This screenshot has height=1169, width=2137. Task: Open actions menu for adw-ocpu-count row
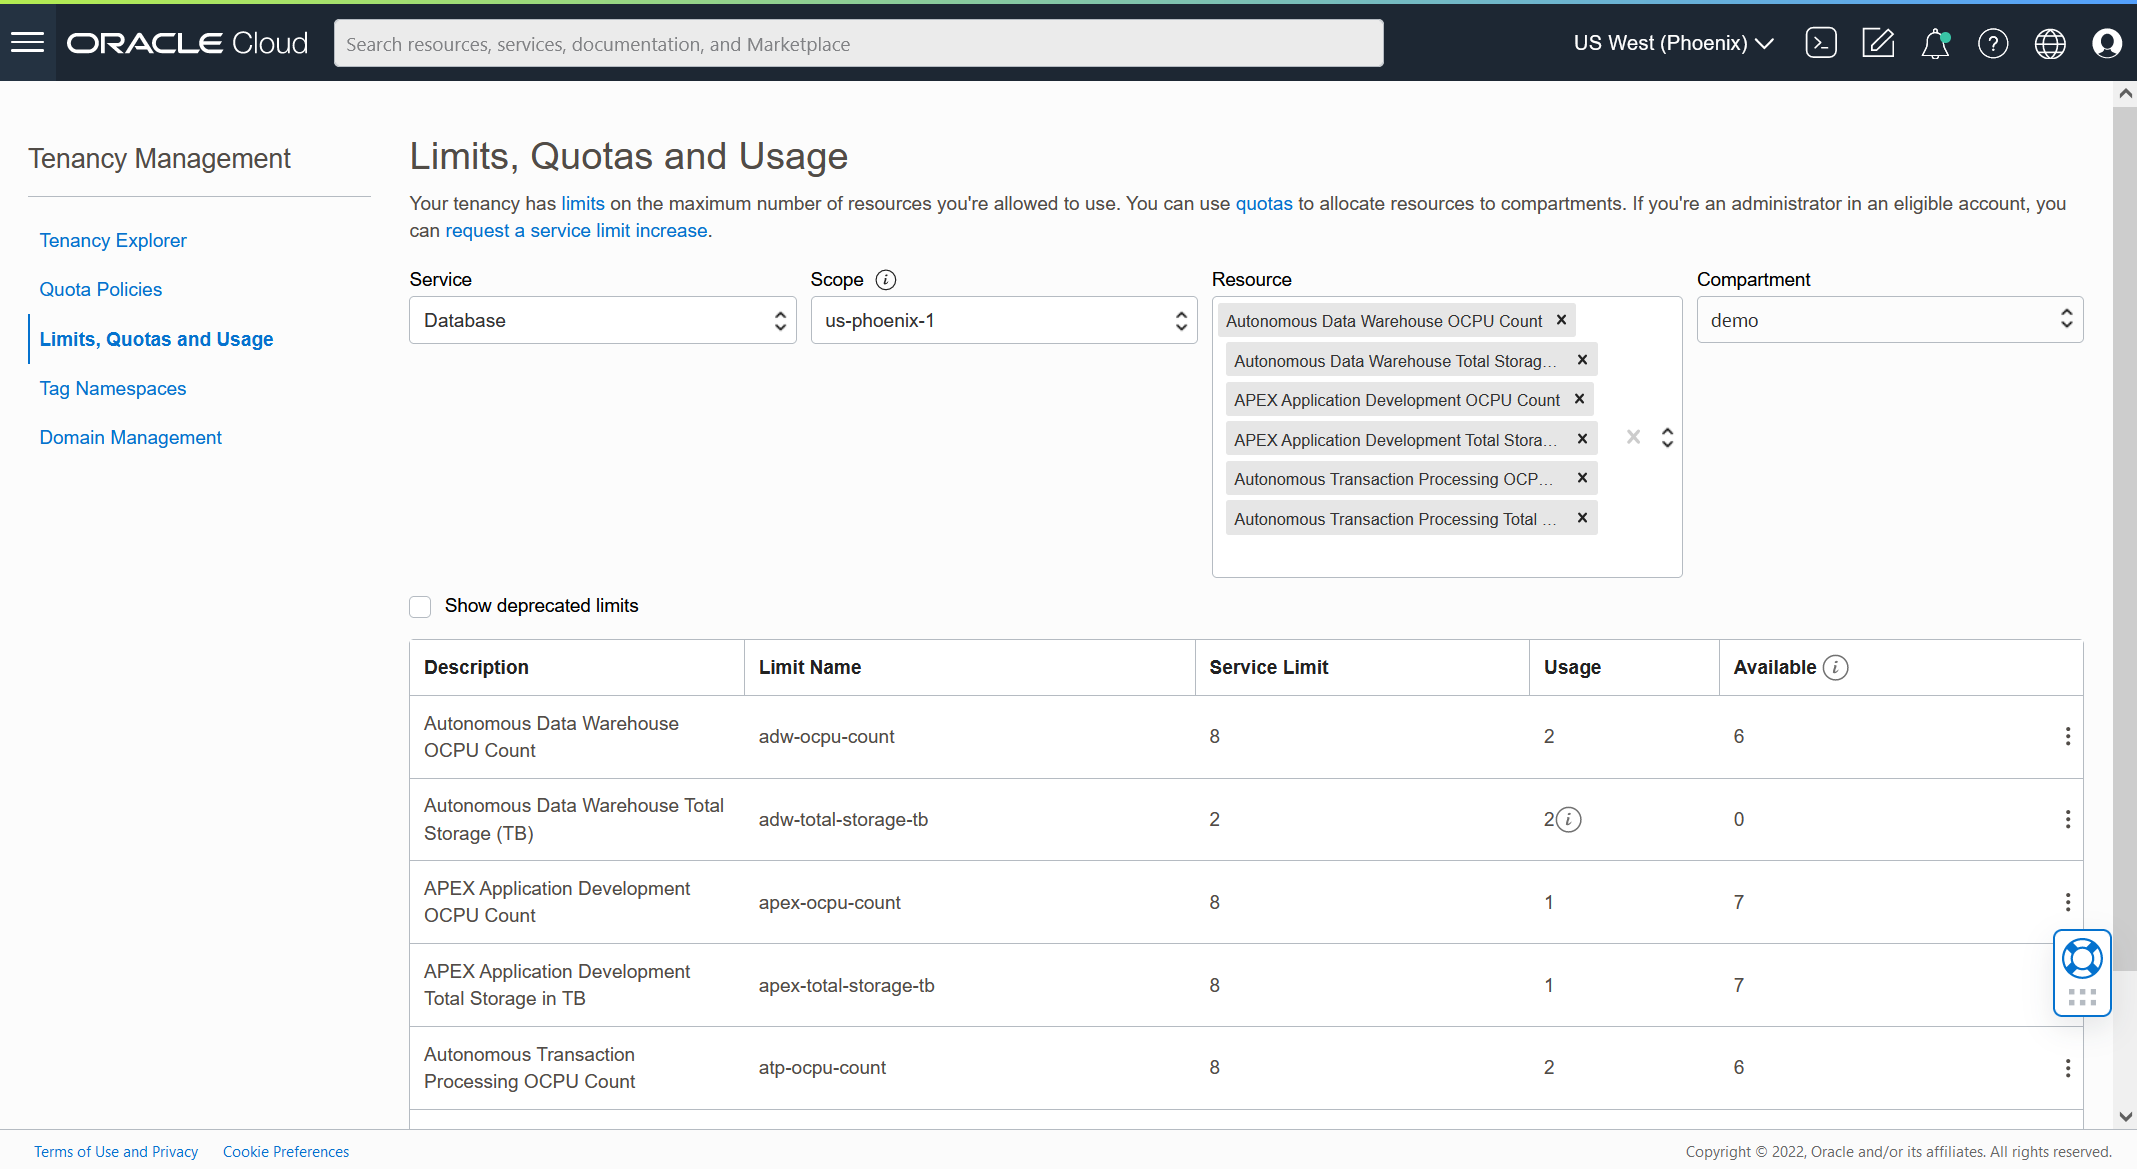pos(2067,737)
